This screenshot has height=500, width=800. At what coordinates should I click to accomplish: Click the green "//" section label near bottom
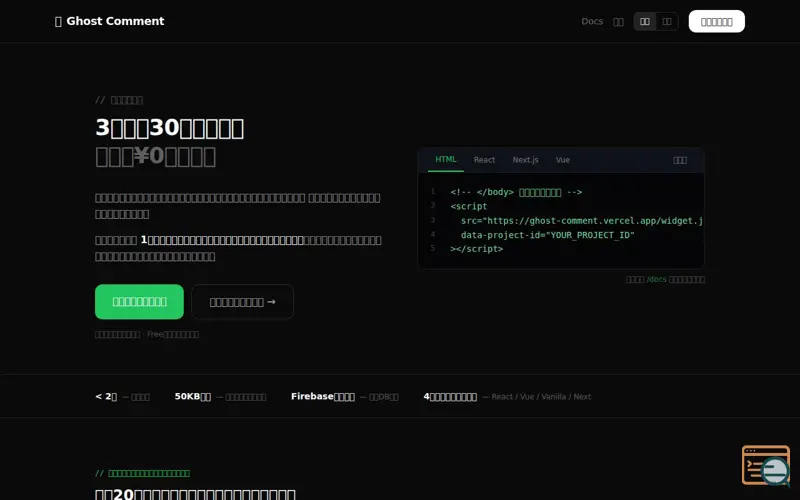pos(142,473)
